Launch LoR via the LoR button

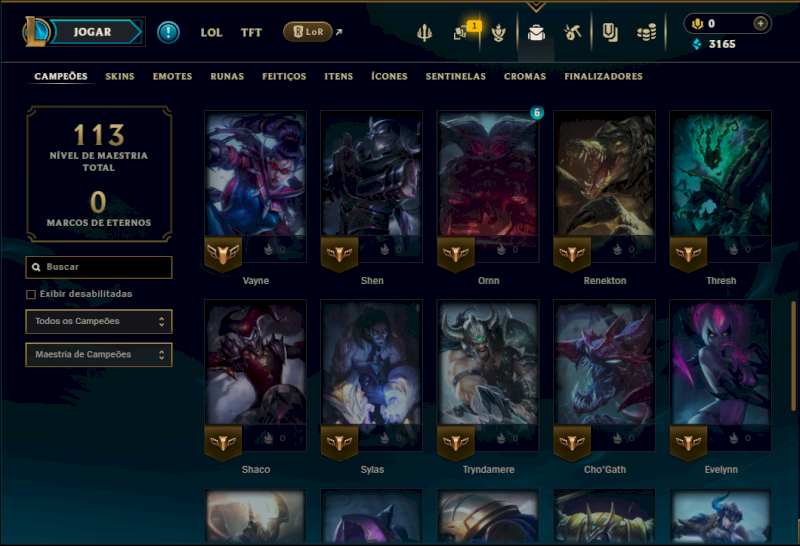tap(308, 32)
